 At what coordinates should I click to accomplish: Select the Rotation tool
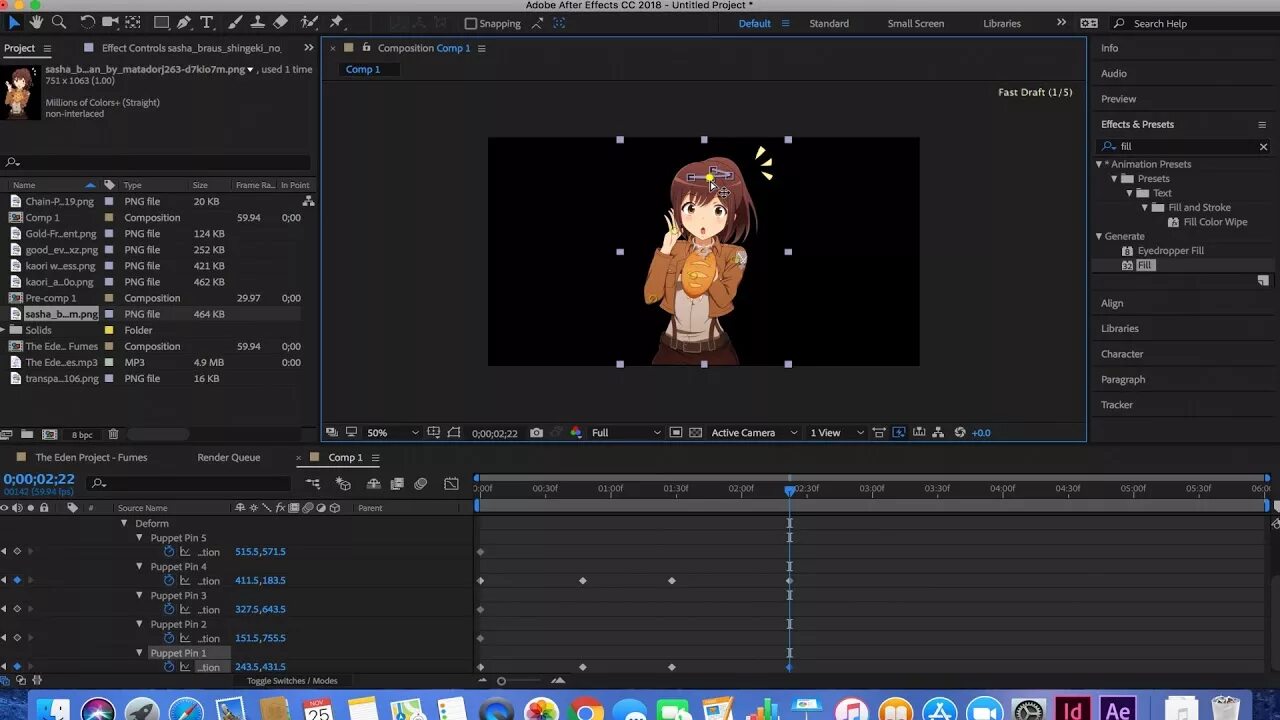tap(87, 22)
